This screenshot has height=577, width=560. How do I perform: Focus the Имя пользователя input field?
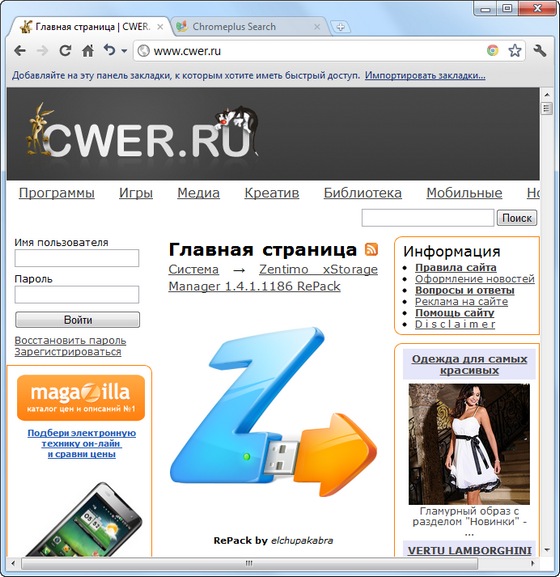77,258
